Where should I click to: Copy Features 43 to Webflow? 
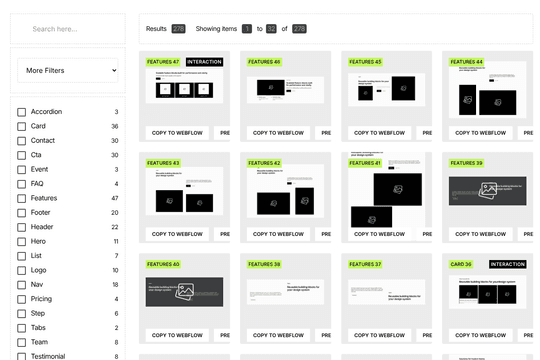177,234
